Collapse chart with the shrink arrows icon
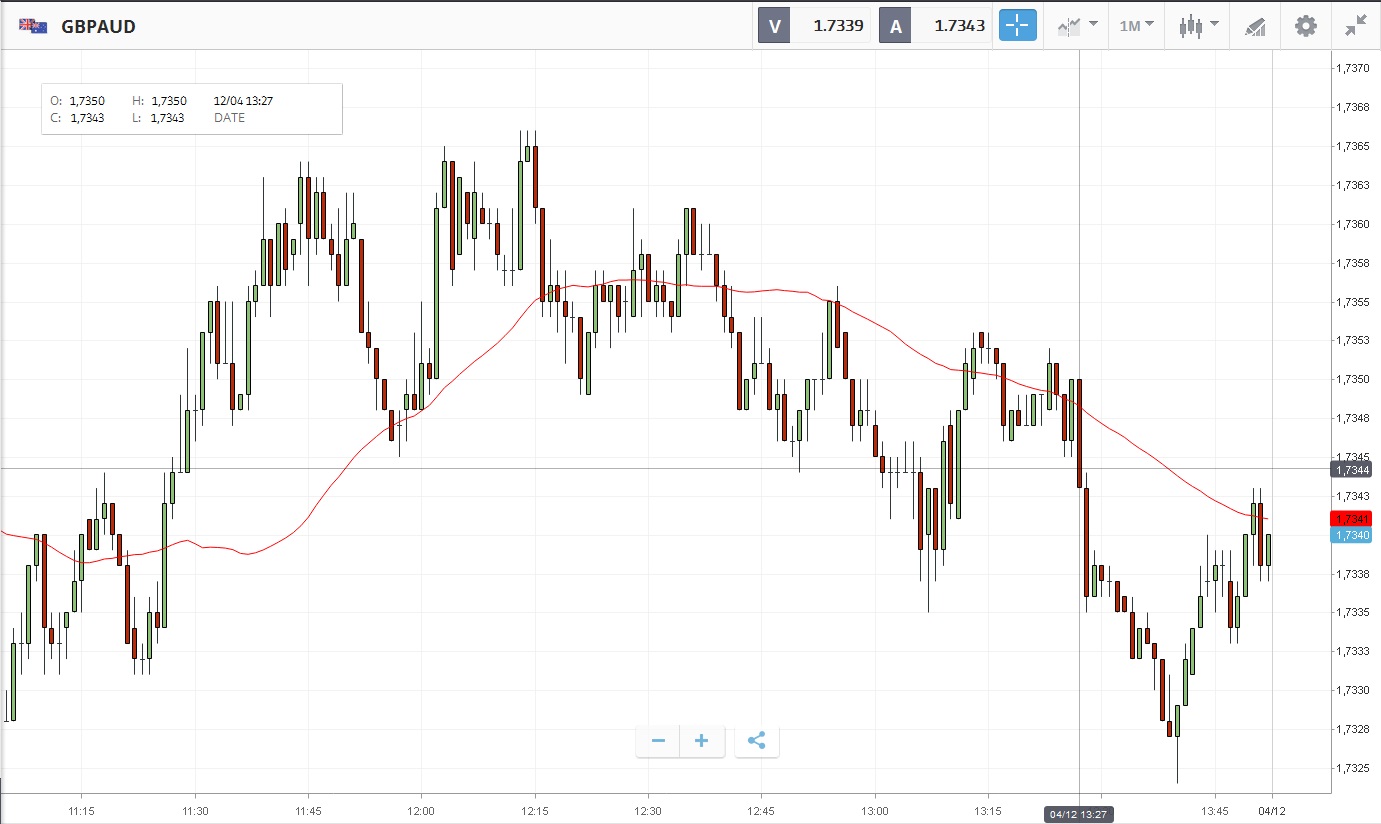The image size is (1381, 824). tap(1355, 26)
